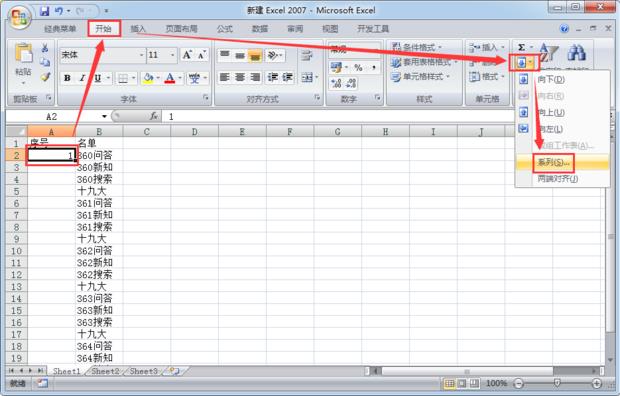Viewport: 620px width, 396px height.
Task: Switch to Page Break Preview
Action: (x=474, y=383)
